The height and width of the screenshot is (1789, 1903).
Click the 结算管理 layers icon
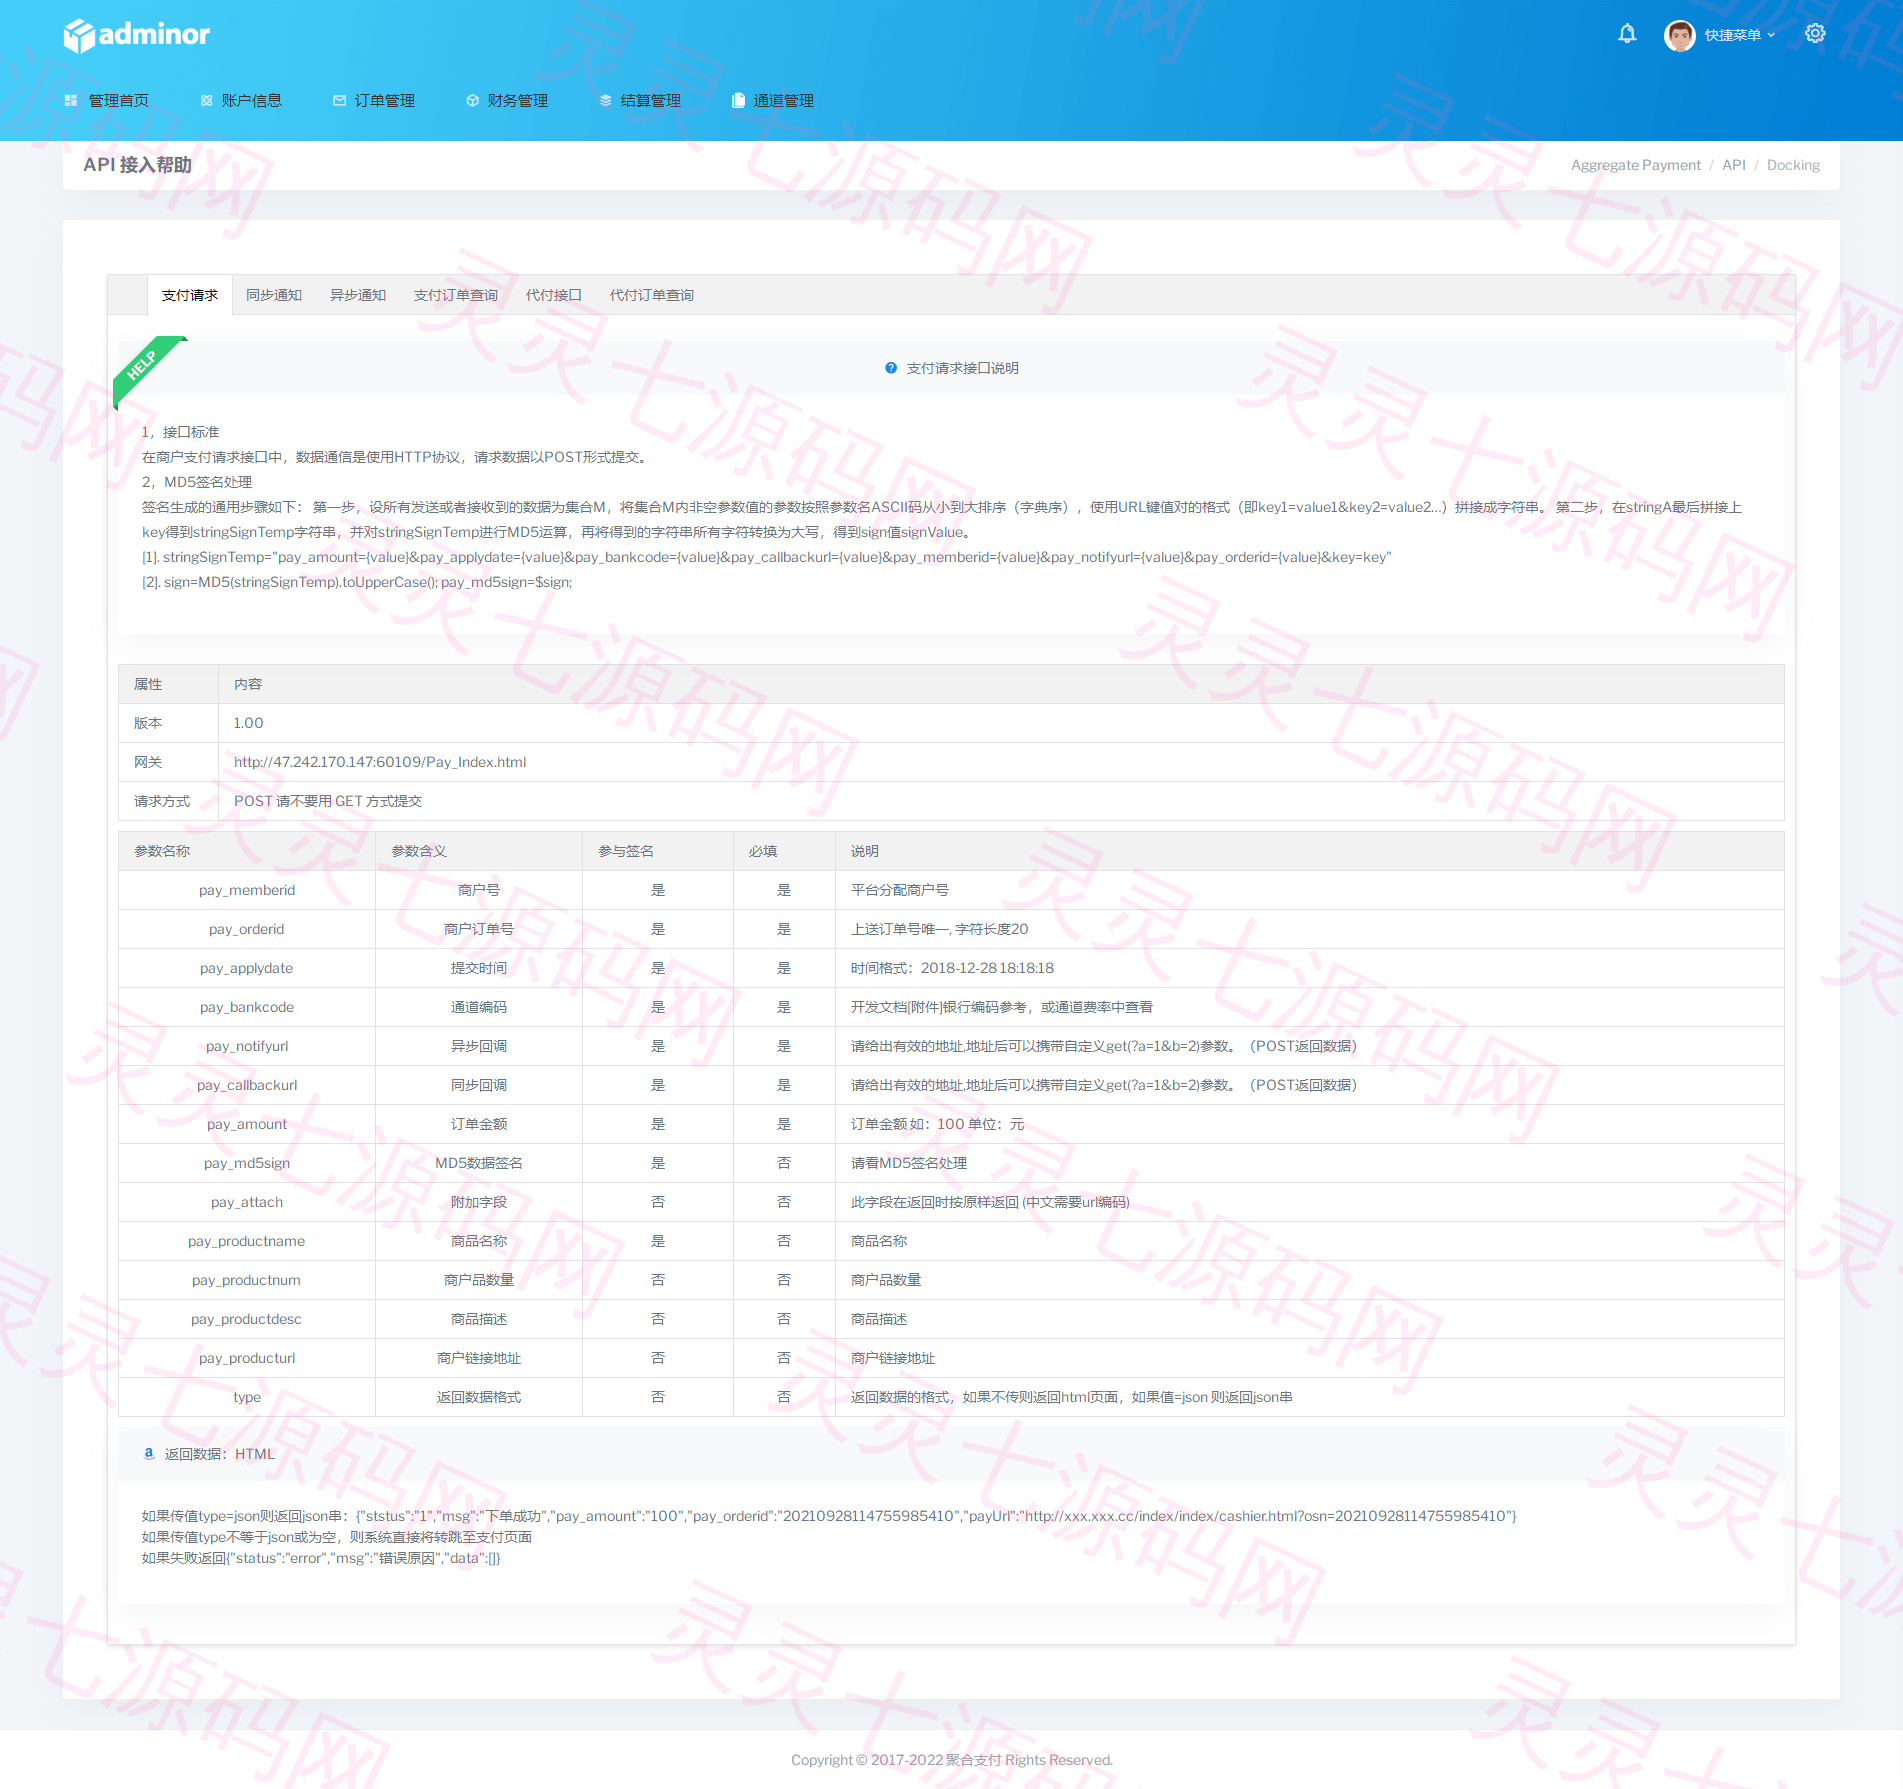point(605,100)
